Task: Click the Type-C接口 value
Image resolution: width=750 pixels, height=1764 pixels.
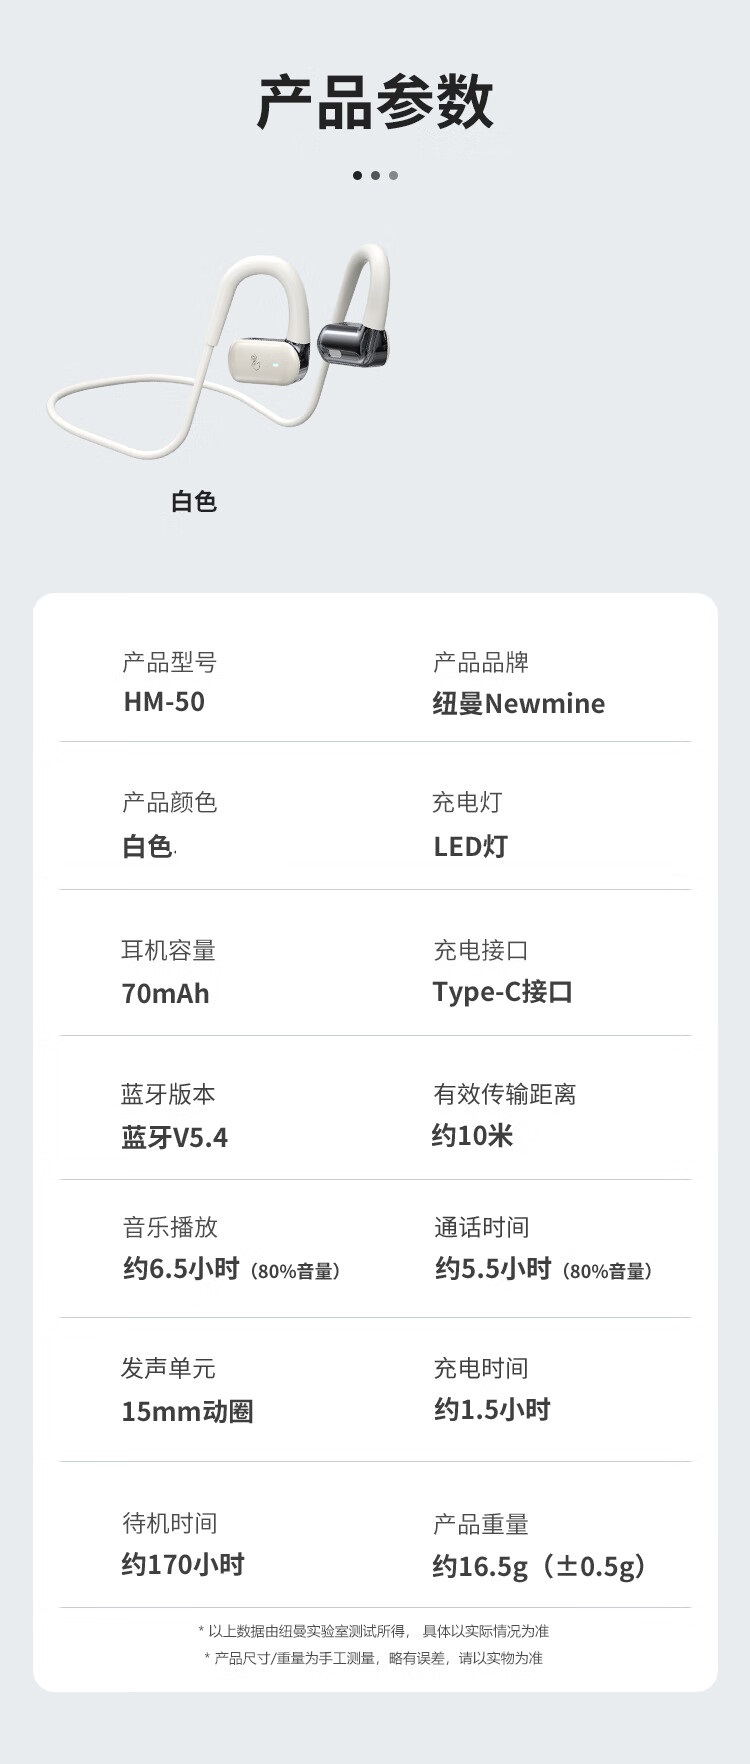Action: coord(503,992)
